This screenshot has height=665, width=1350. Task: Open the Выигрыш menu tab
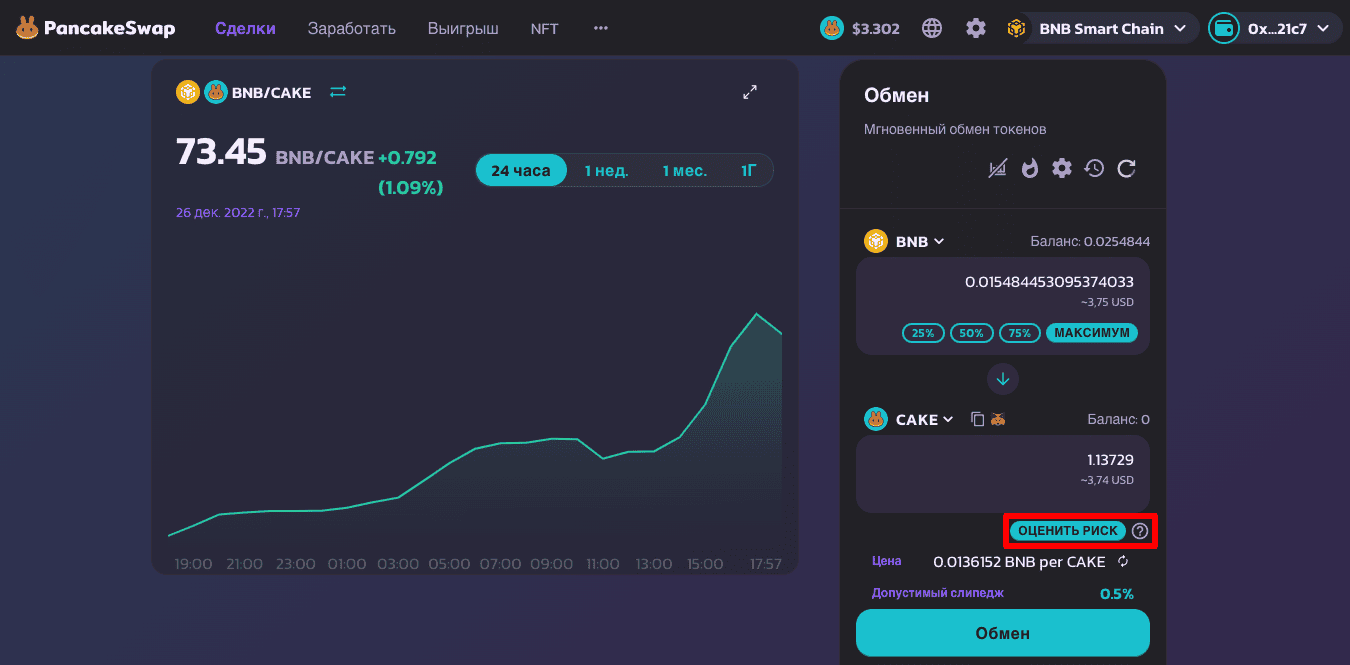(x=463, y=29)
